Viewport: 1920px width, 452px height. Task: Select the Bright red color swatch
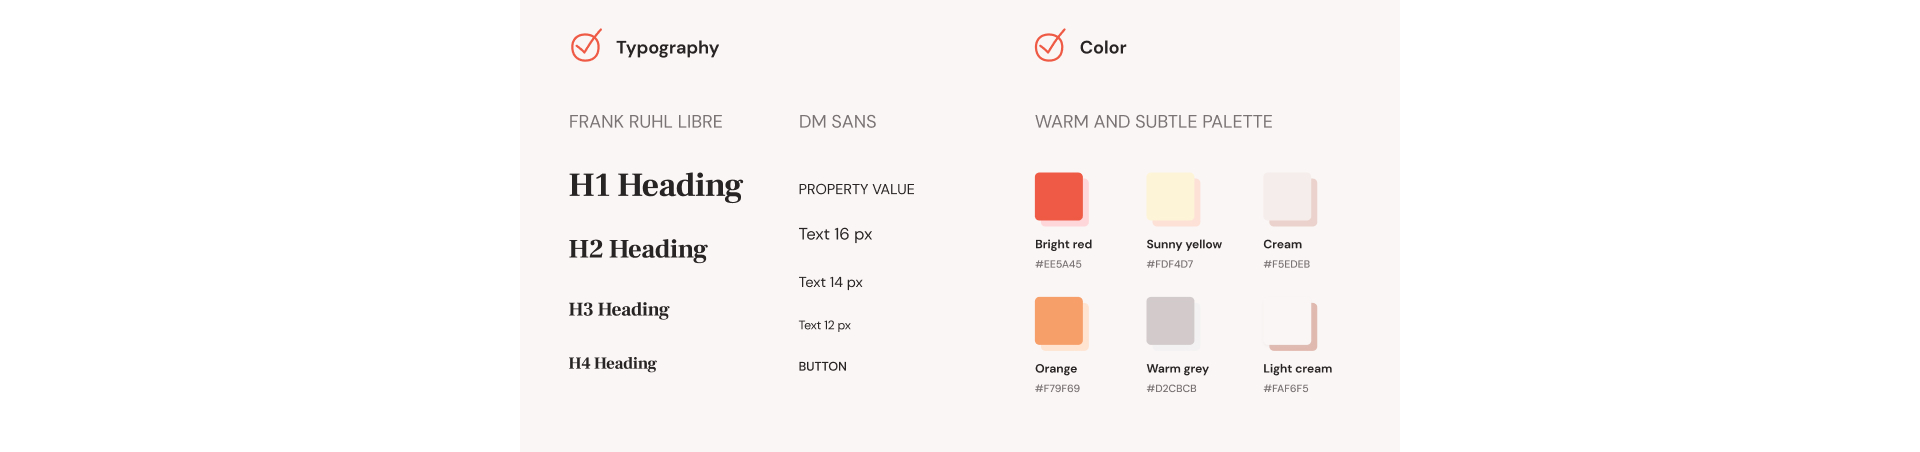click(1059, 197)
